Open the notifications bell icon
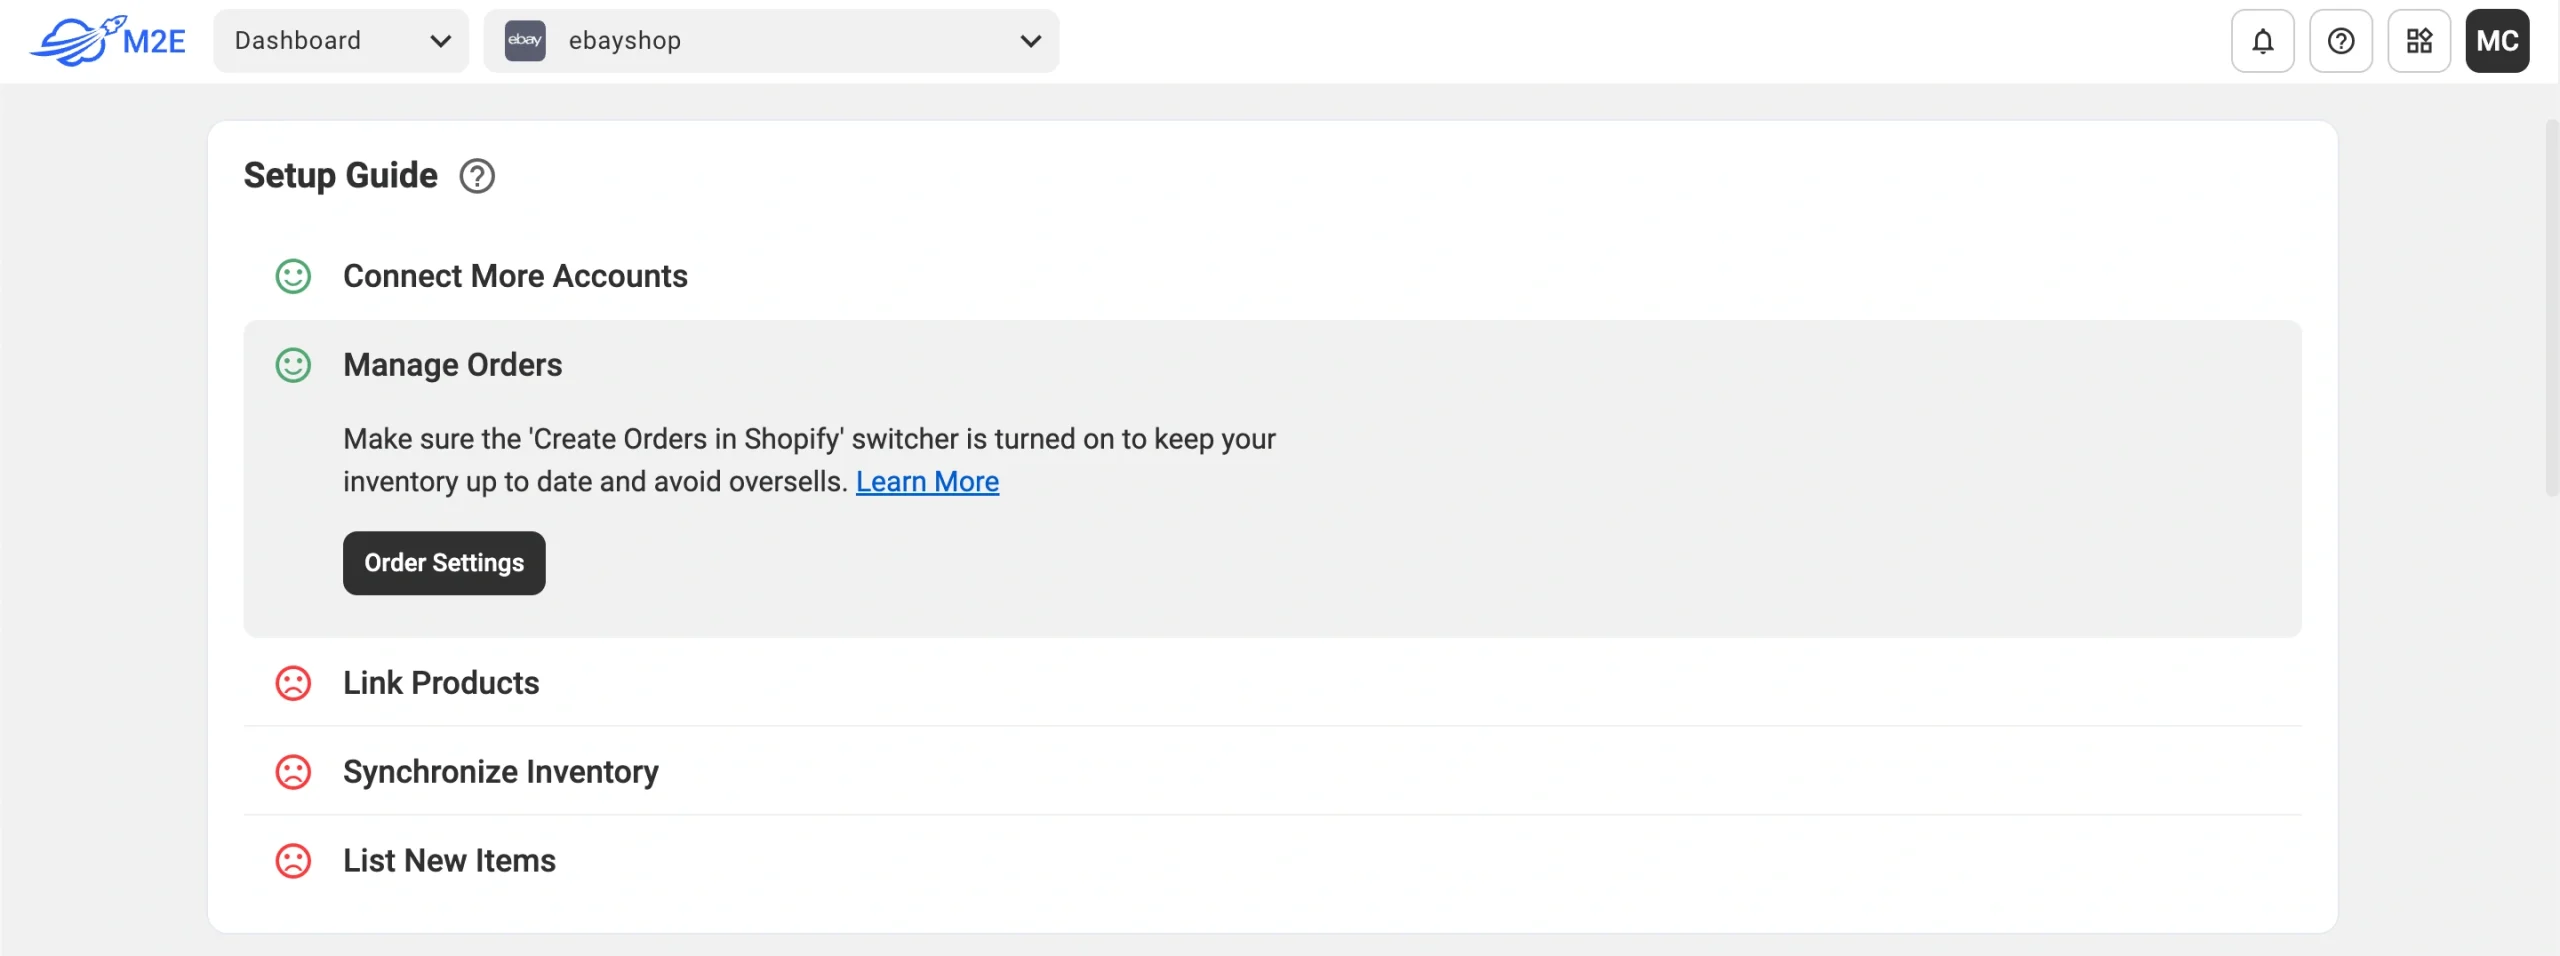Viewport: 2560px width, 956px height. [x=2261, y=41]
